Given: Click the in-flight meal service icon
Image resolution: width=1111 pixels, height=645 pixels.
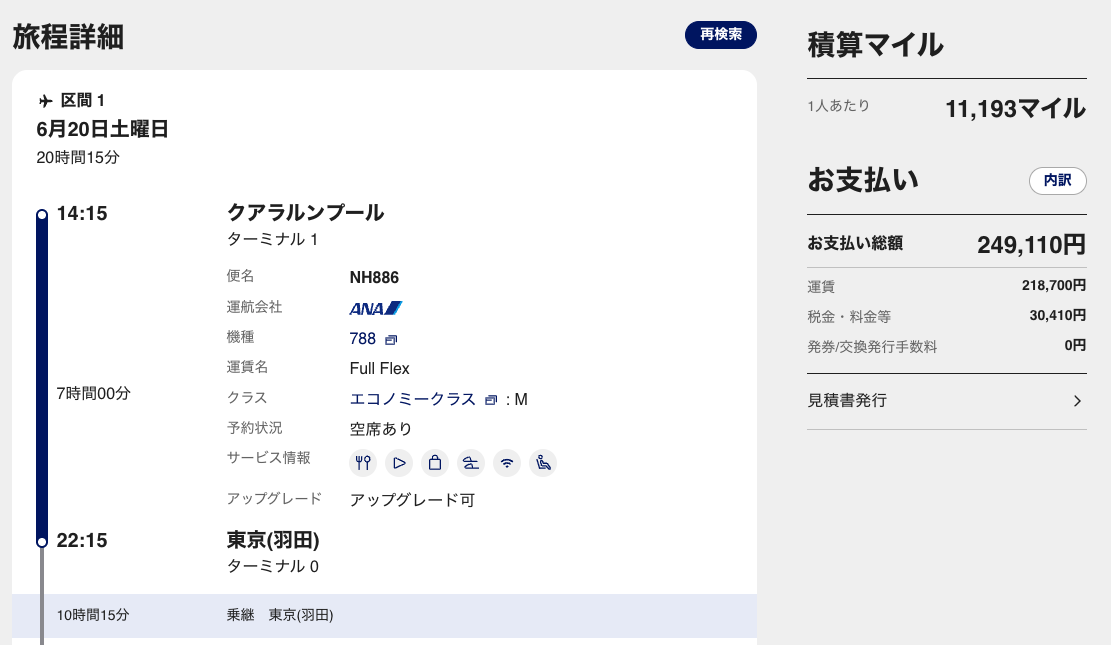Looking at the screenshot, I should (x=363, y=463).
